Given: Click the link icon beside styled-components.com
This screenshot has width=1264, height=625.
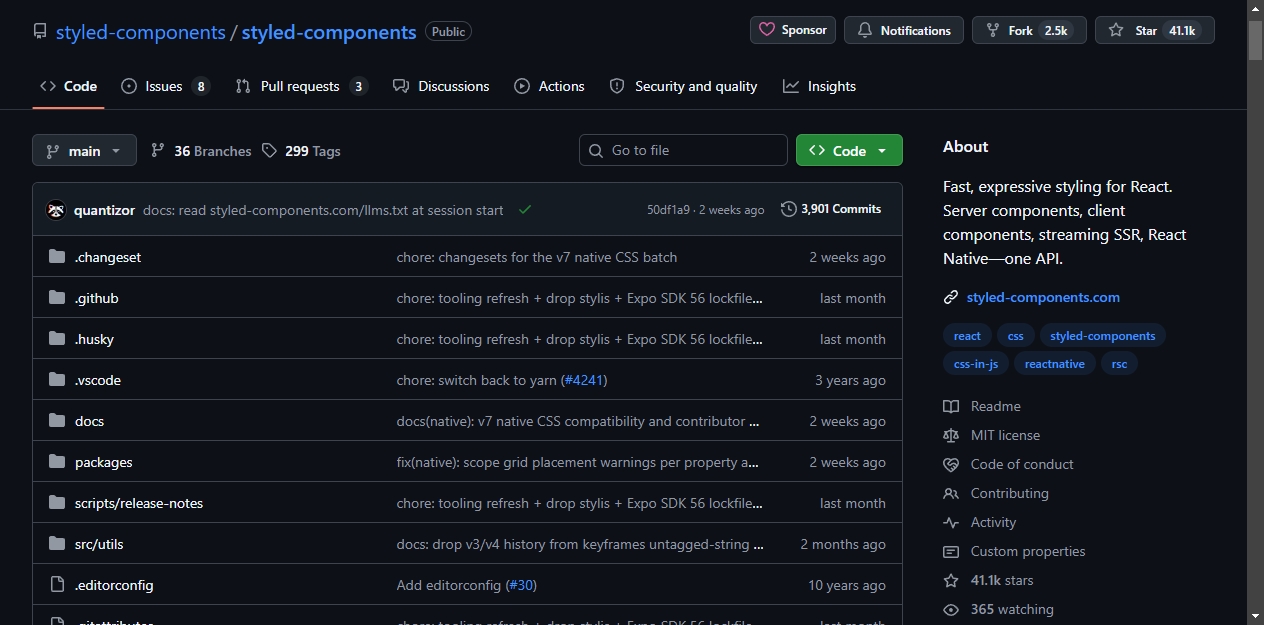Looking at the screenshot, I should pyautogui.click(x=951, y=297).
